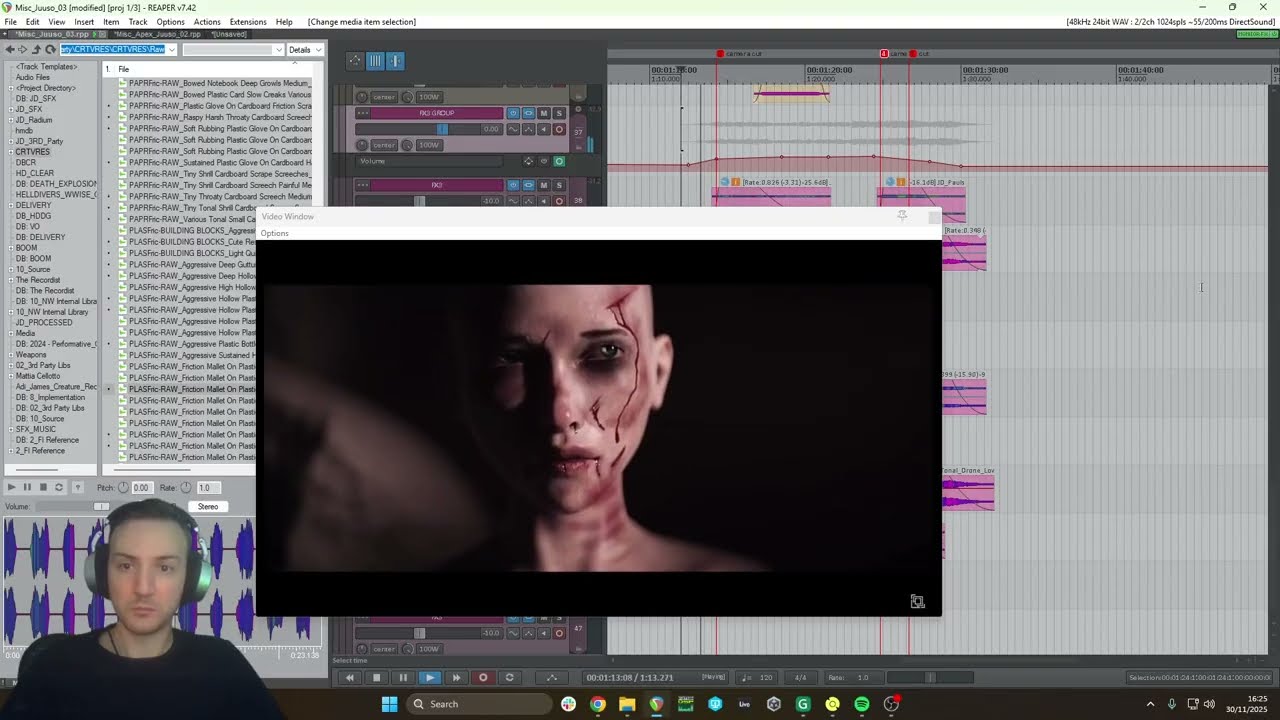
Task: Open the Extensions menu
Action: 248,22
